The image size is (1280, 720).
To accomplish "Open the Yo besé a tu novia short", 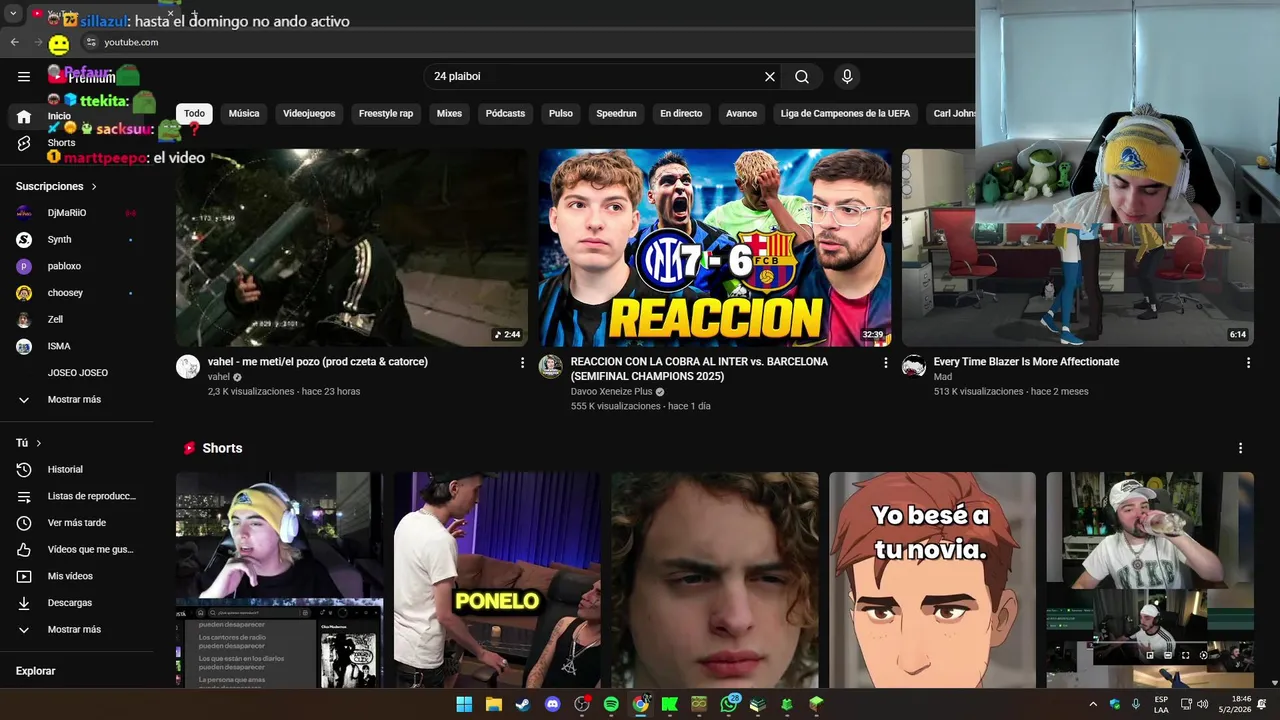I will (x=932, y=580).
